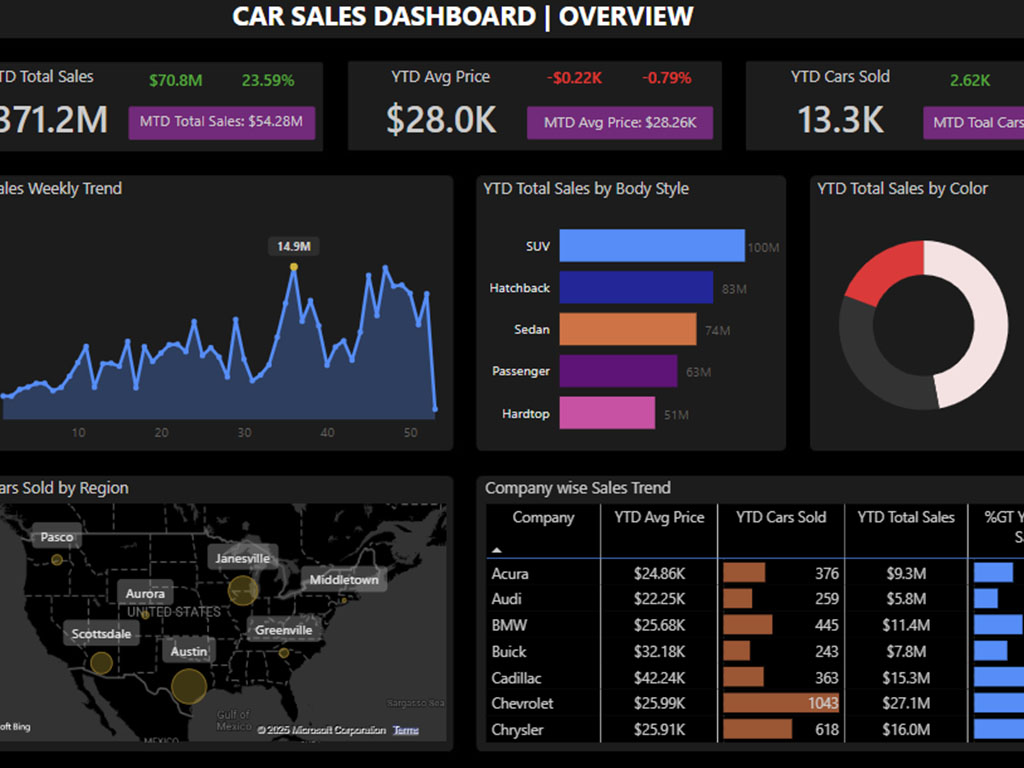
Task: Click the Company wise Sales Trend title
Action: point(577,488)
